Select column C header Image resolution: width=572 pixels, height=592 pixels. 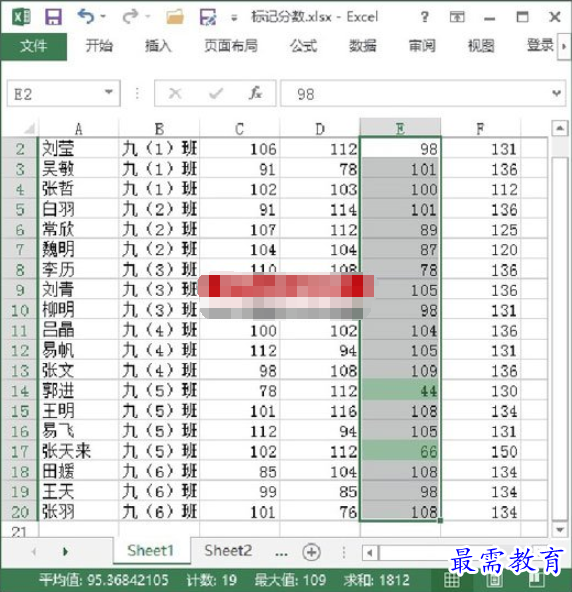coord(239,129)
